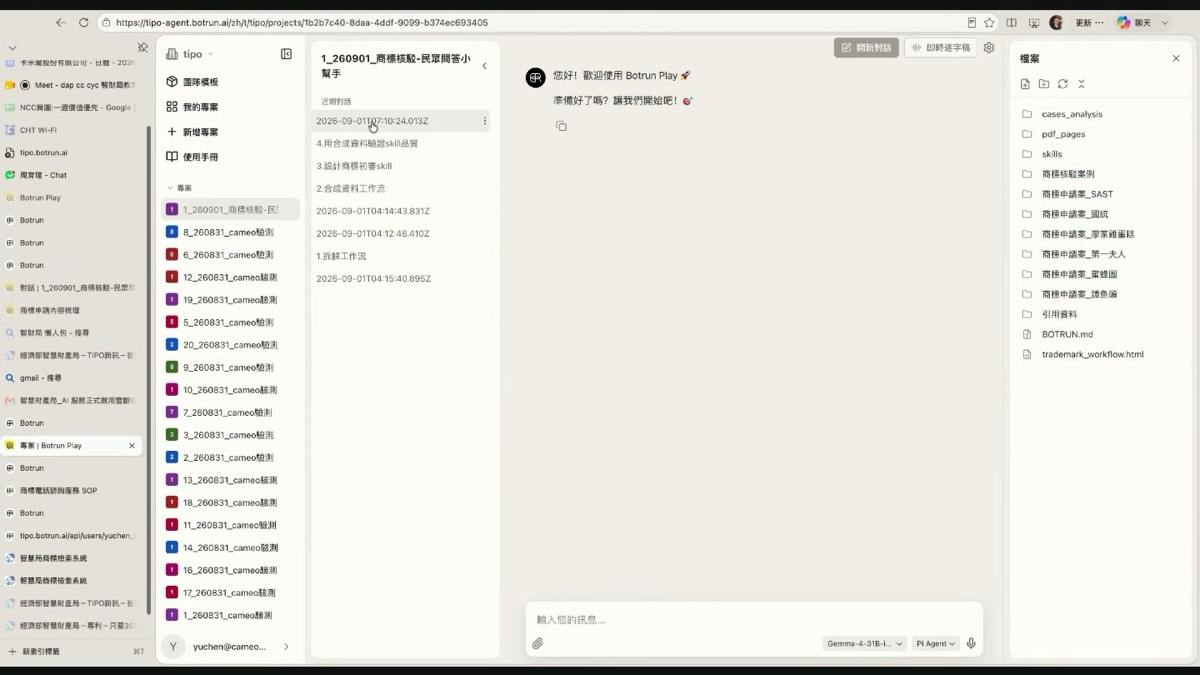Open the Gemma-4-31B model dropdown
Screen dimensions: 1200x675
(x=865, y=644)
